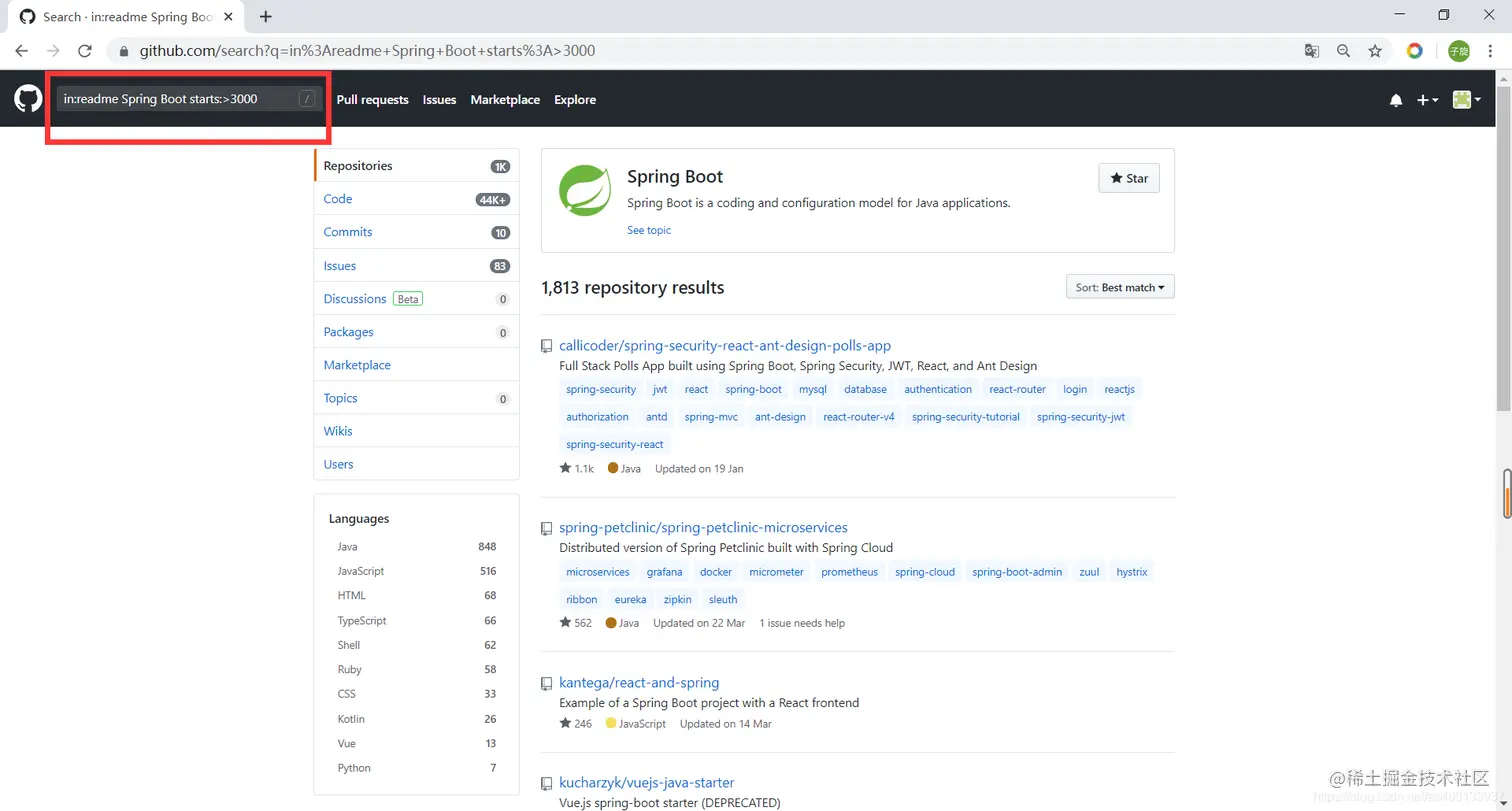Expand the user avatar menu
This screenshot has height=811, width=1512.
pos(1466,100)
